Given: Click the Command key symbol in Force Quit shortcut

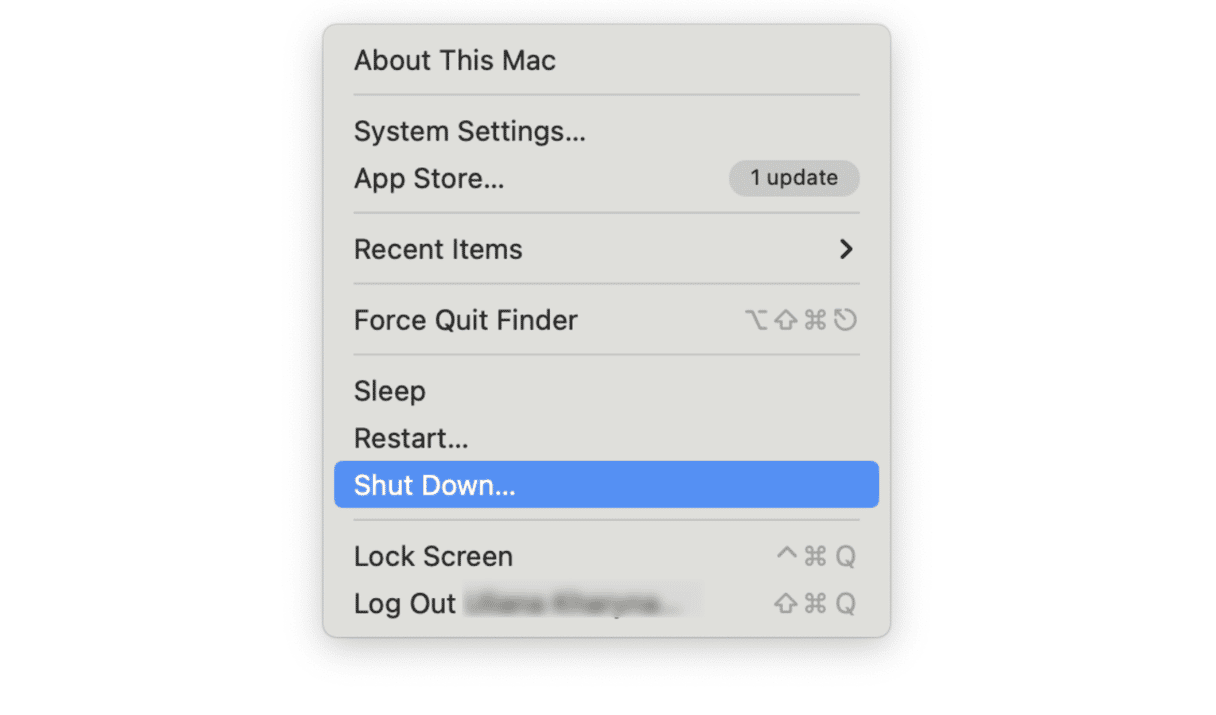Looking at the screenshot, I should (x=815, y=320).
